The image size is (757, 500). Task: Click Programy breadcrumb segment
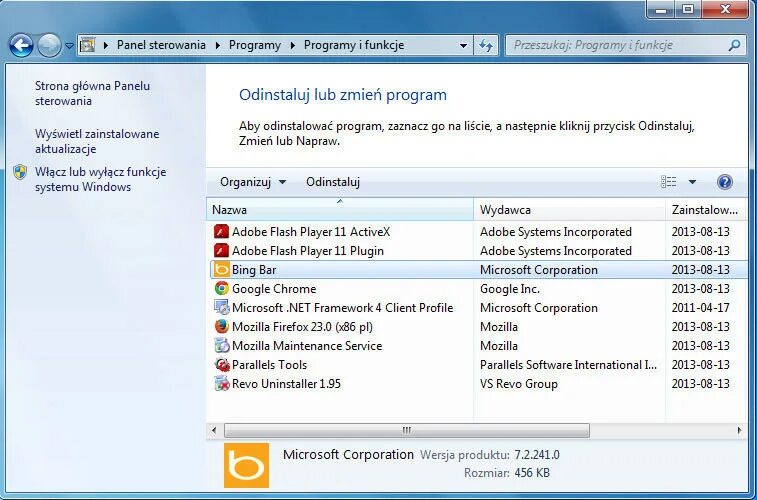point(254,45)
